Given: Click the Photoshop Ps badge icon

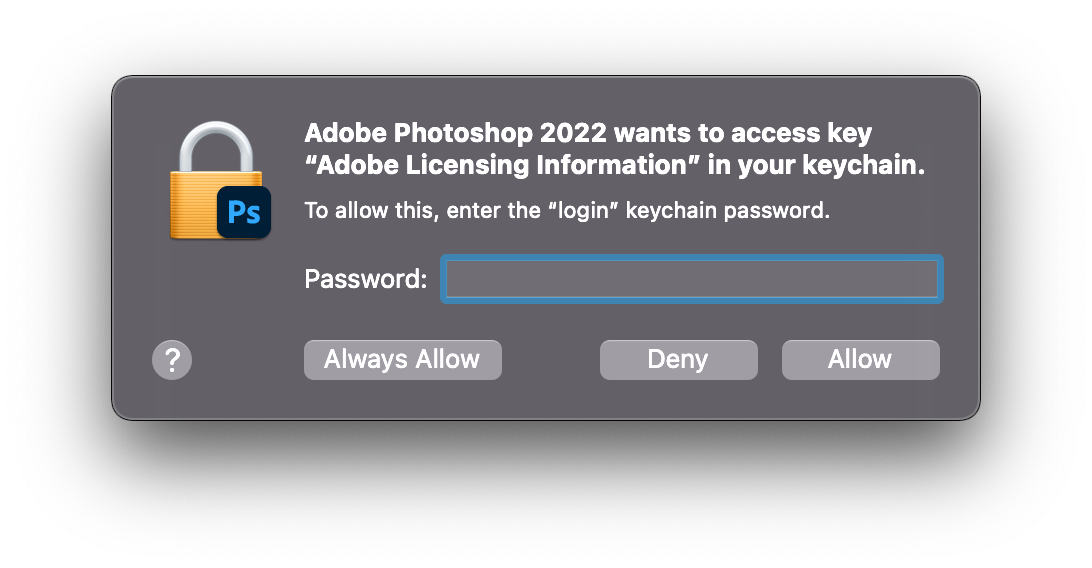Looking at the screenshot, I should (244, 212).
